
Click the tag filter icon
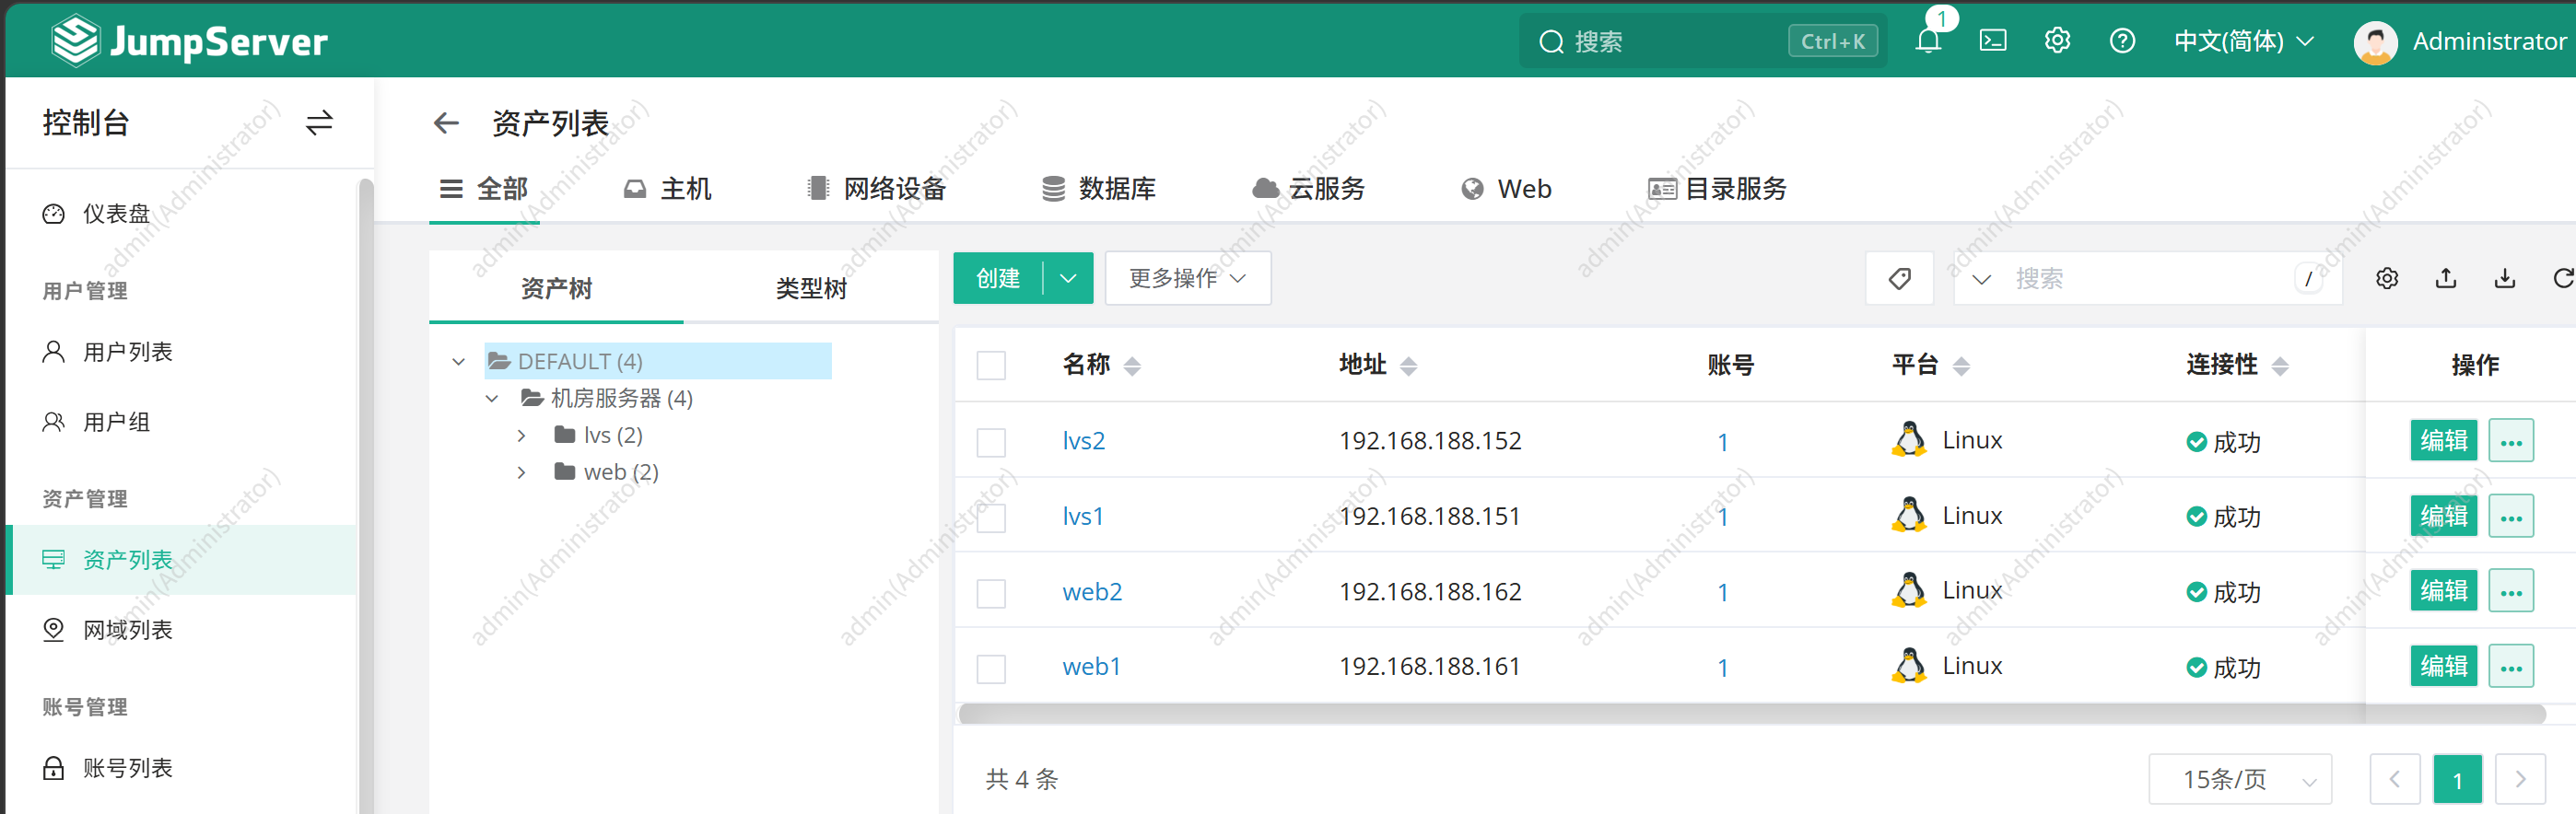1899,278
